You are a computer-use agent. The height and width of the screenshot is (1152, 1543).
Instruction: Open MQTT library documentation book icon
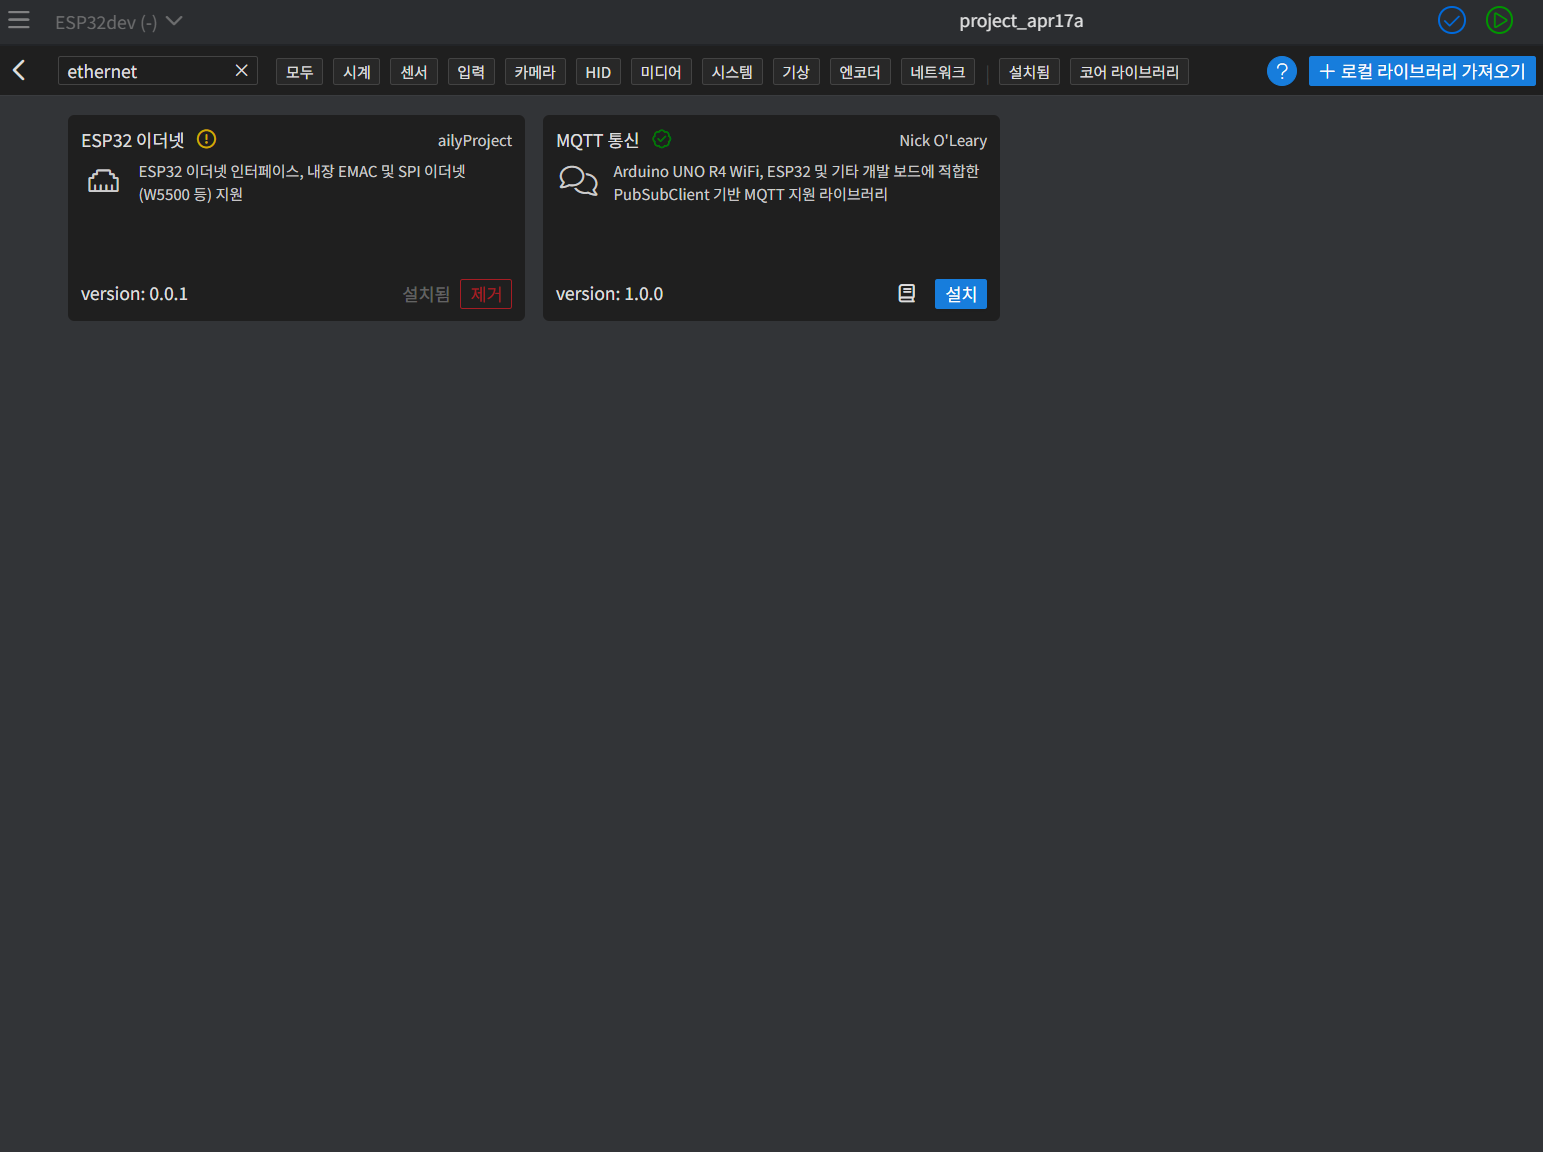point(906,293)
